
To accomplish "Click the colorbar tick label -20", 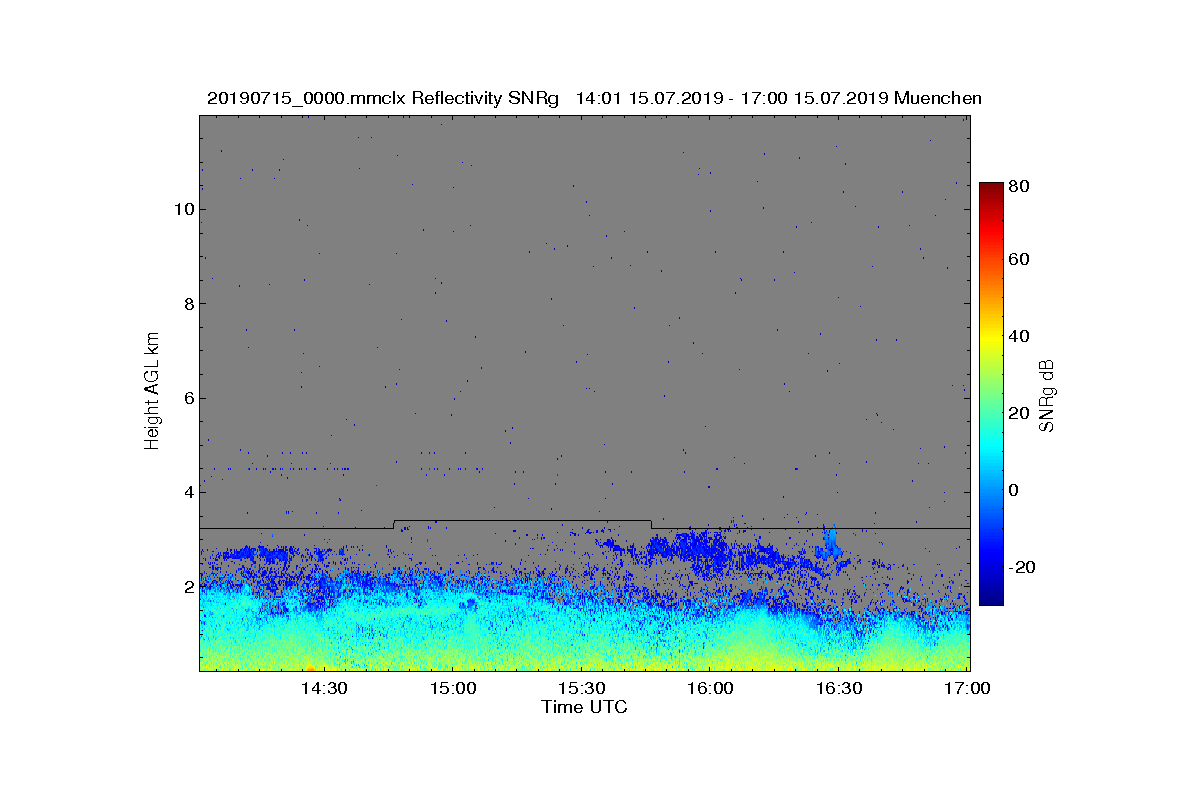I will point(1023,567).
